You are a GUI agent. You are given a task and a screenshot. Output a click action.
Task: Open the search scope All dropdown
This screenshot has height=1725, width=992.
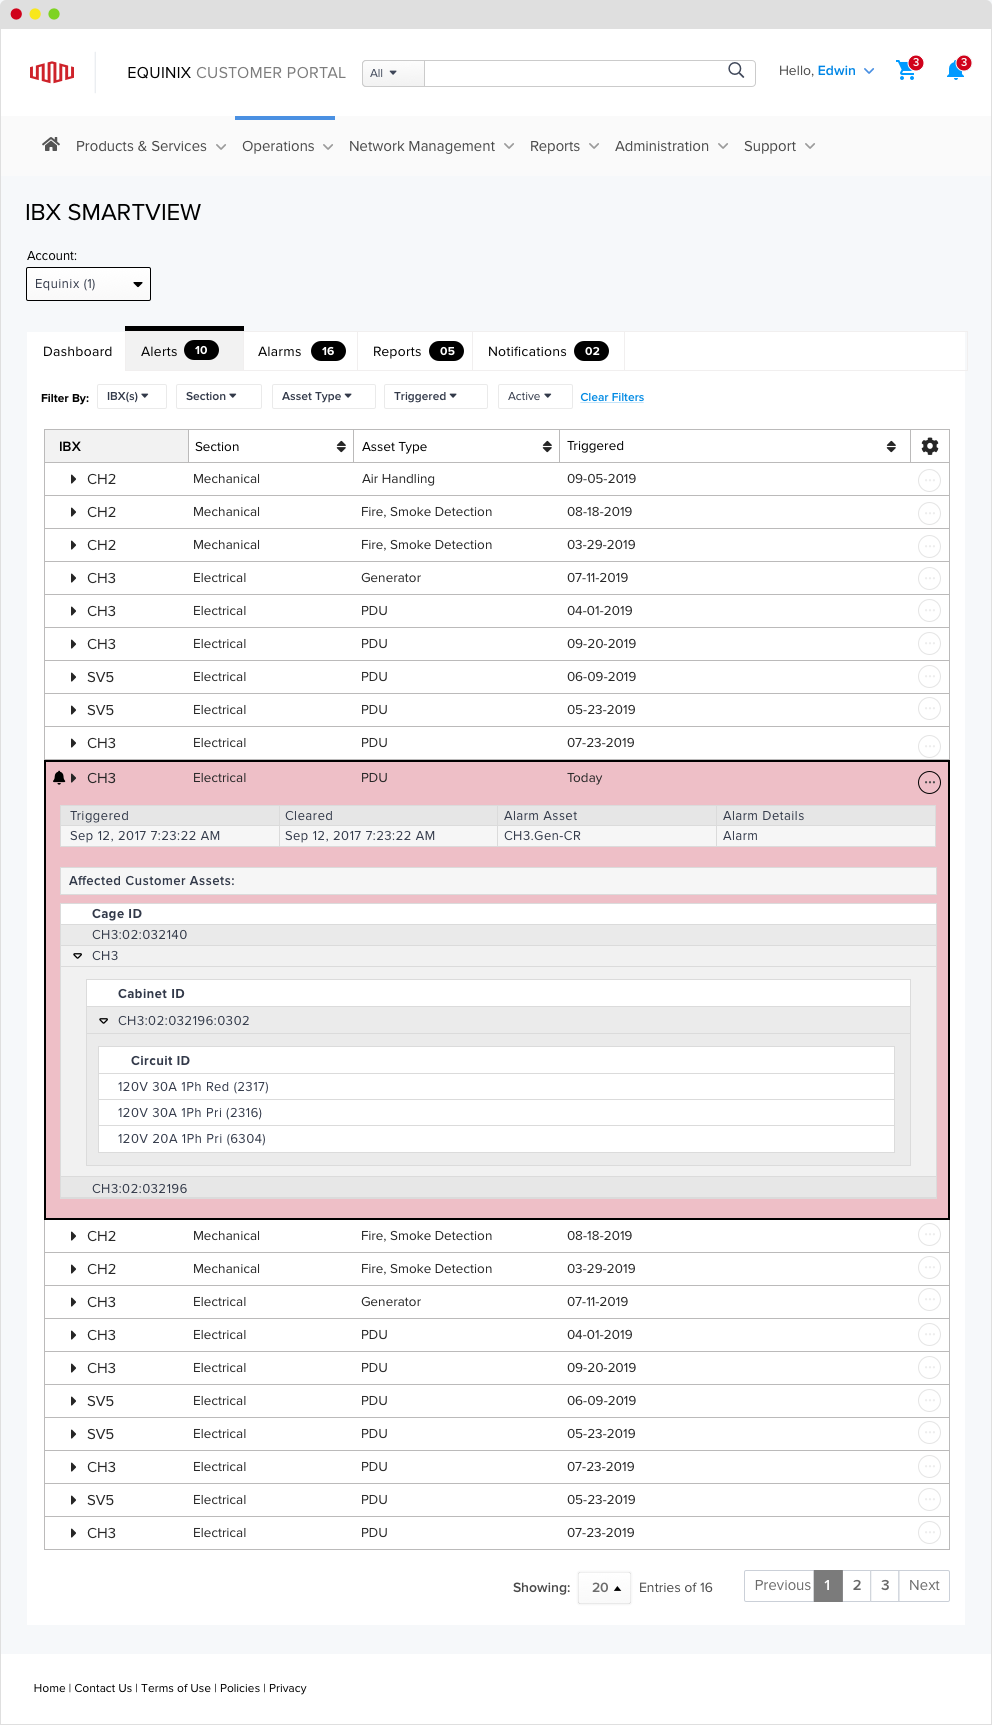[393, 73]
